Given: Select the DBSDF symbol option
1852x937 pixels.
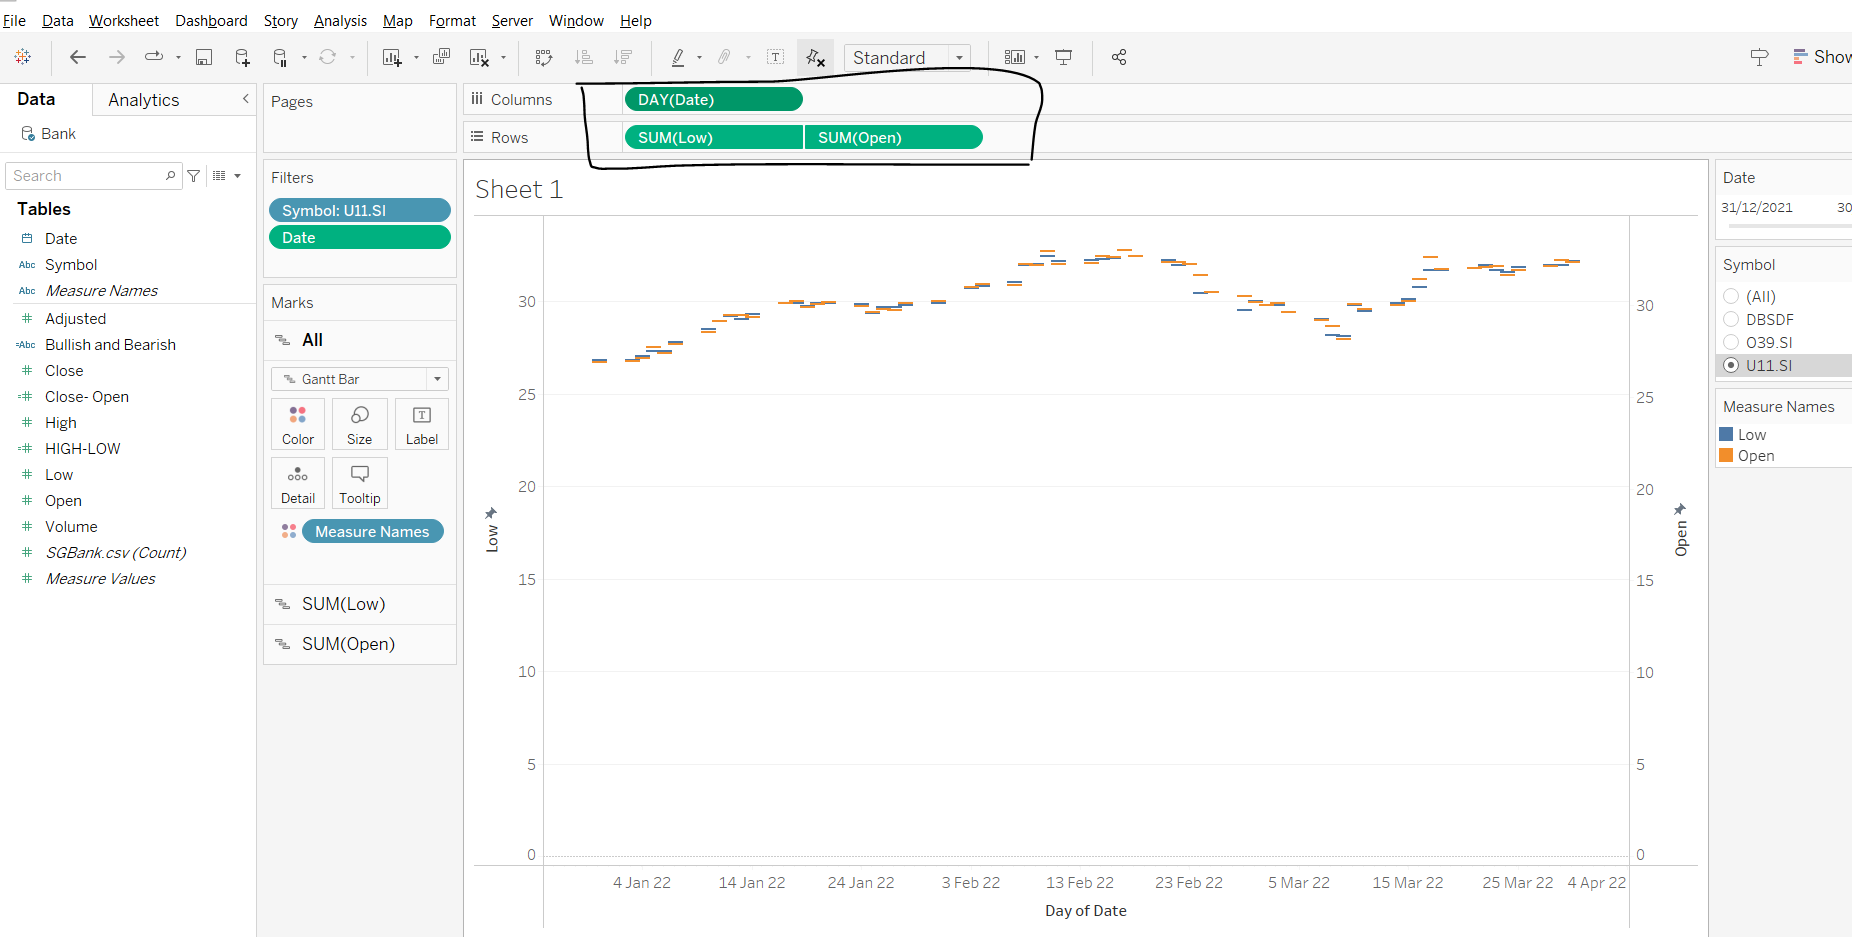Looking at the screenshot, I should [1731, 319].
